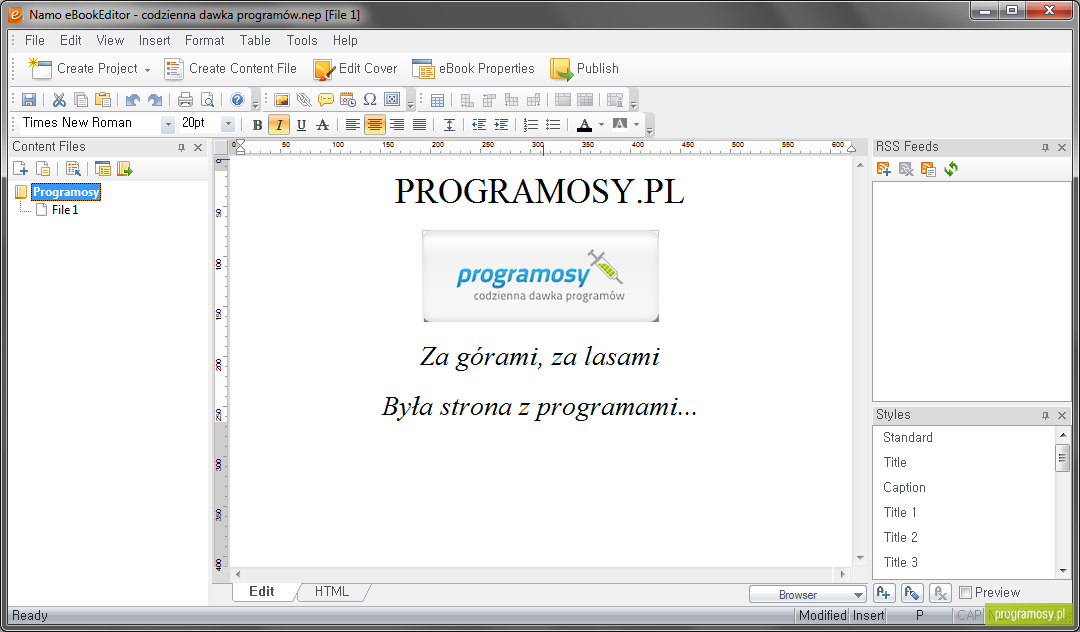Click the line spacing icon
This screenshot has width=1080, height=632.
coord(449,125)
